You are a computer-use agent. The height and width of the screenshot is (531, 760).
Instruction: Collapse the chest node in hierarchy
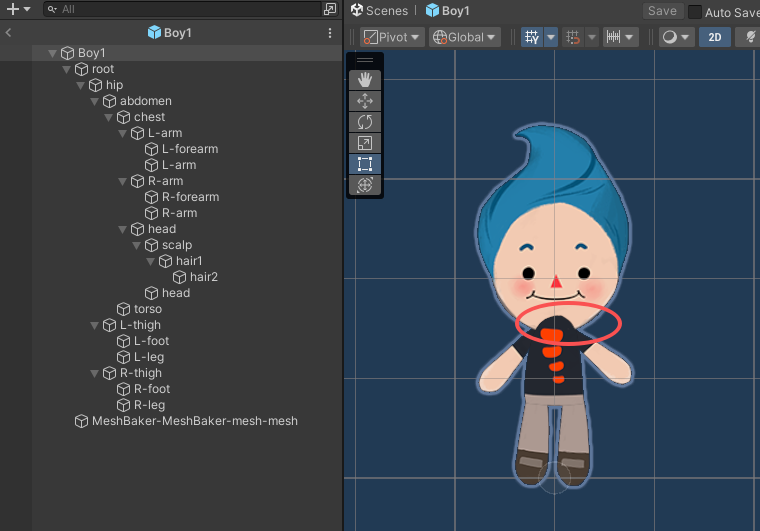click(108, 117)
